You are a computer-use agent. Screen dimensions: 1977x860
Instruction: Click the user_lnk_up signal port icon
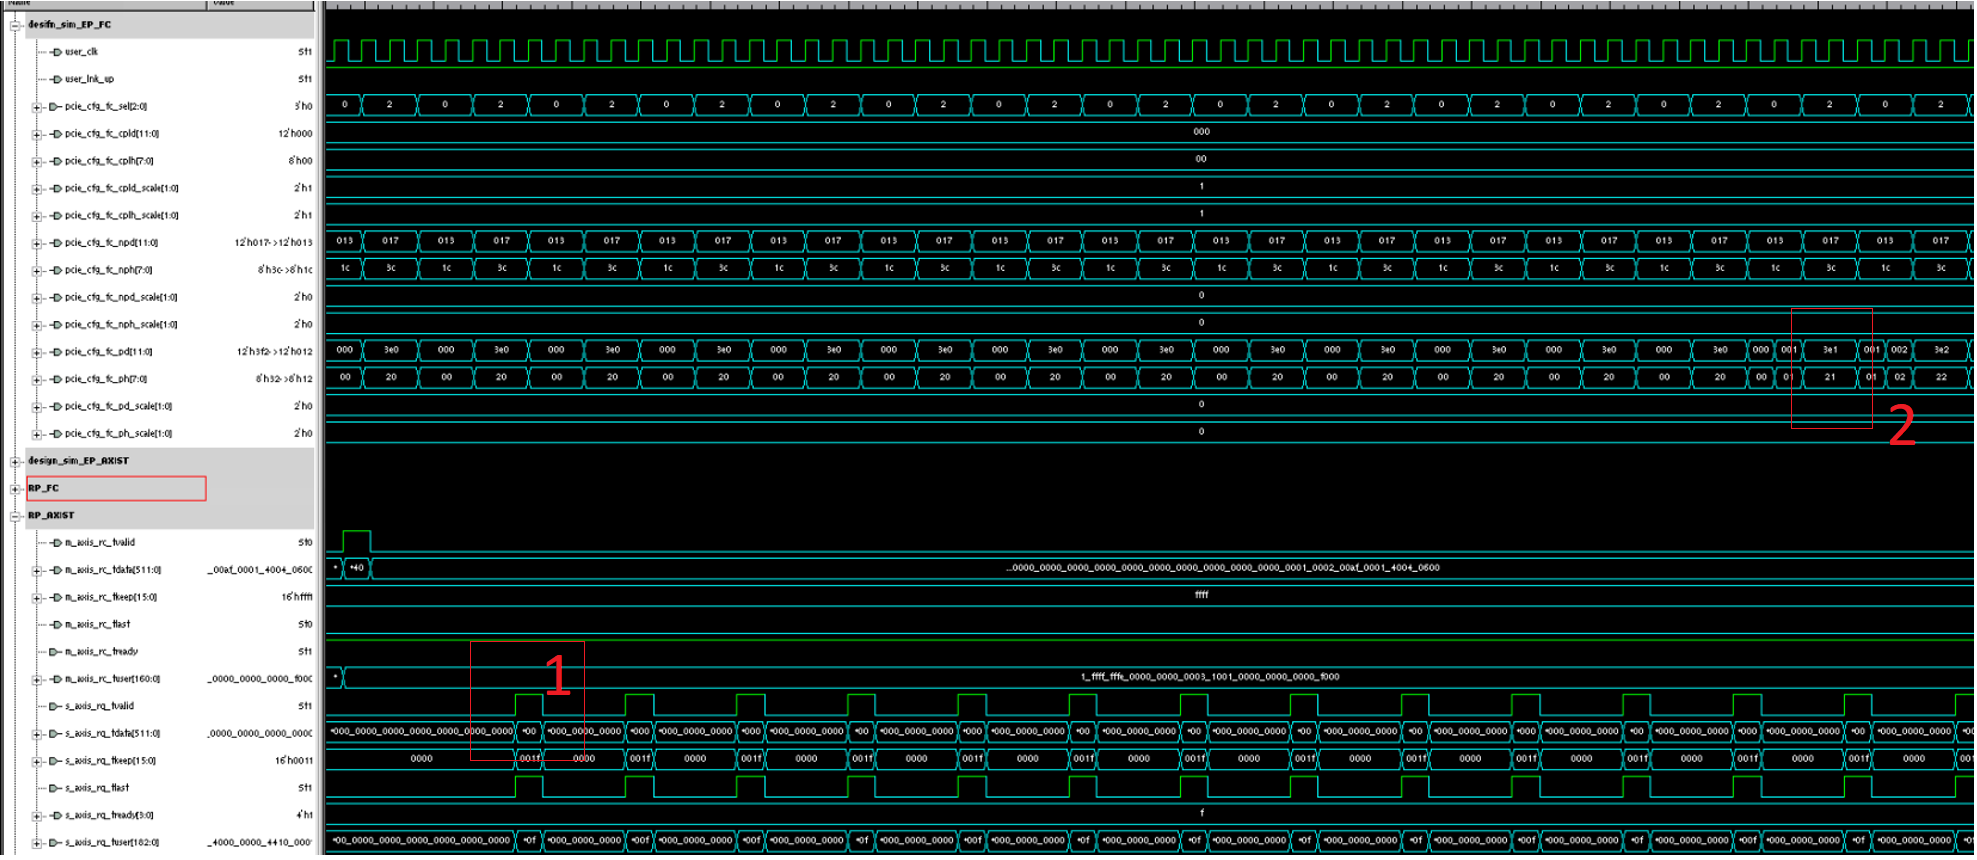click(56, 79)
